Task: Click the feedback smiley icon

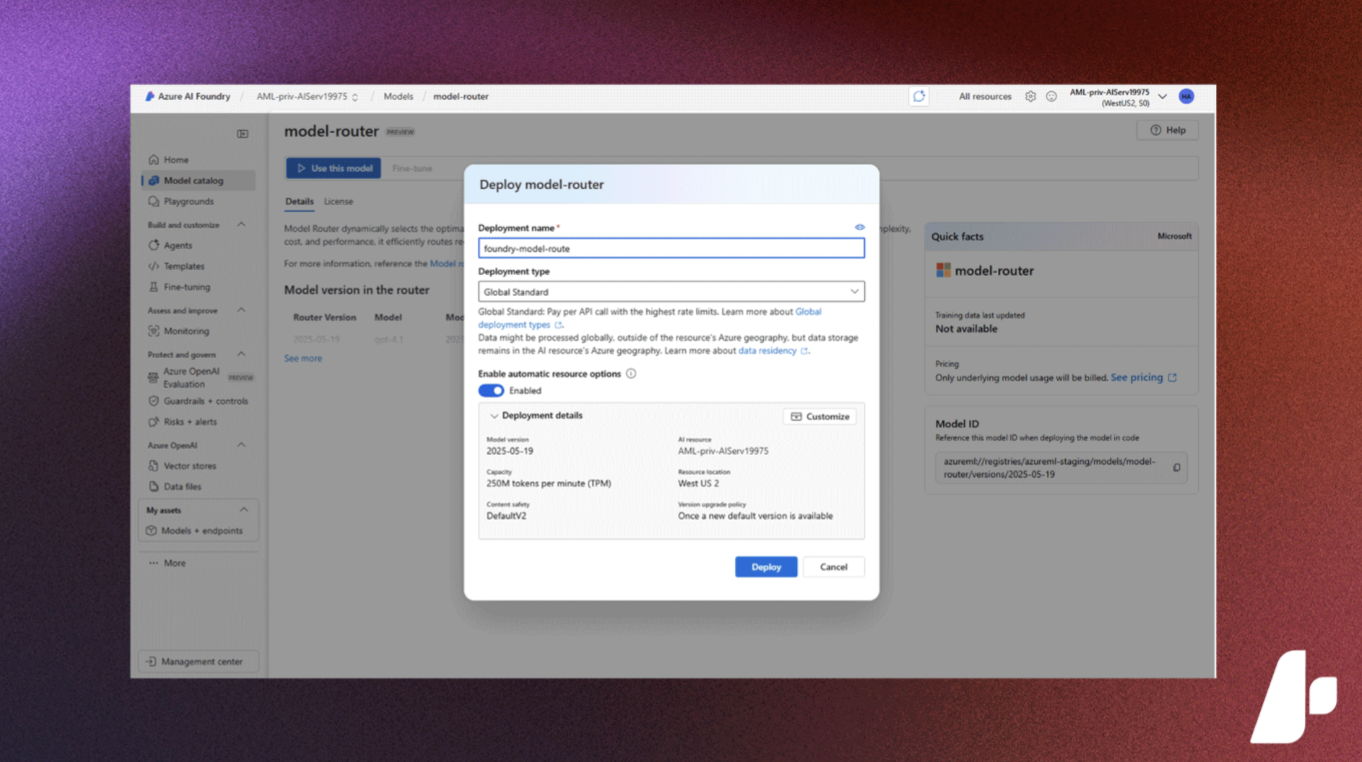Action: (1051, 97)
